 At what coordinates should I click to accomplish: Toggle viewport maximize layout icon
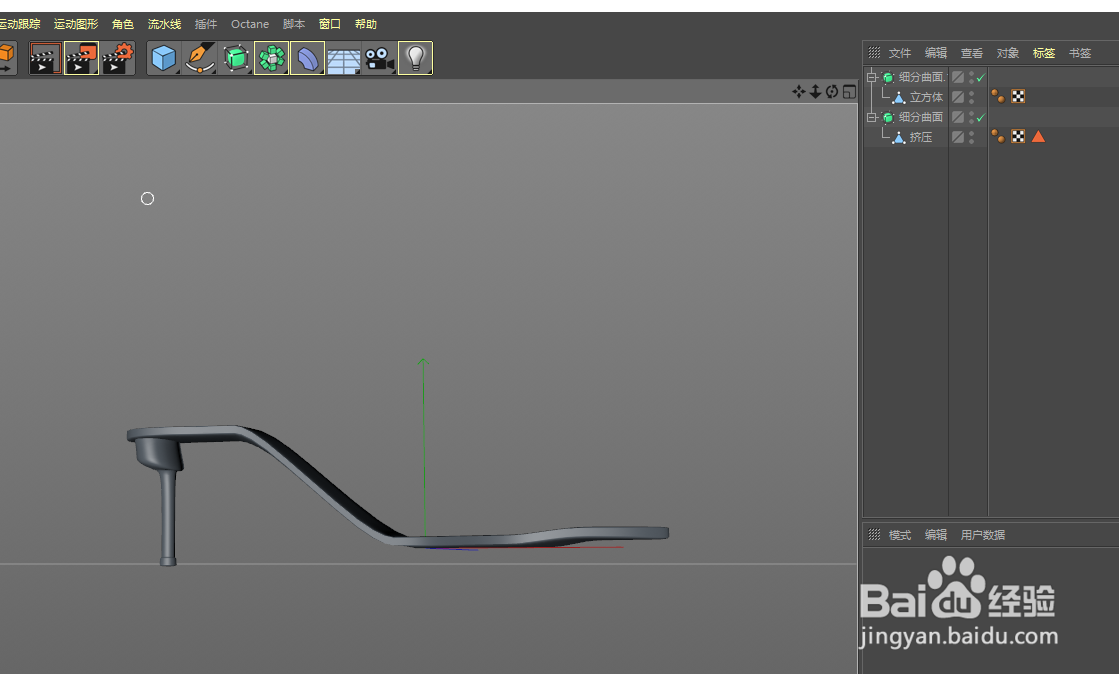point(849,91)
